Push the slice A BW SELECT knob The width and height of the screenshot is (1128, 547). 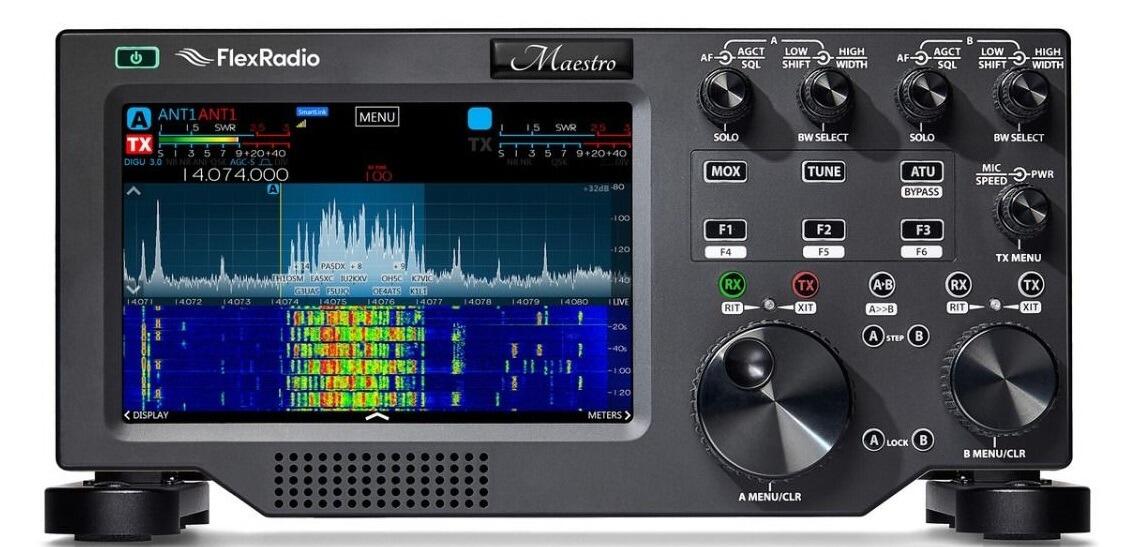824,96
